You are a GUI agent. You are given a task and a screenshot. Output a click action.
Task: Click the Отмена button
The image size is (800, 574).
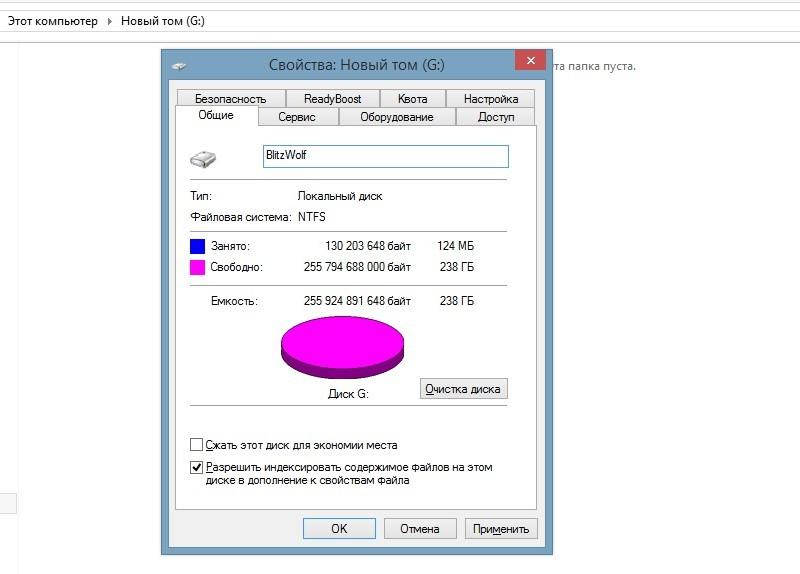point(420,529)
